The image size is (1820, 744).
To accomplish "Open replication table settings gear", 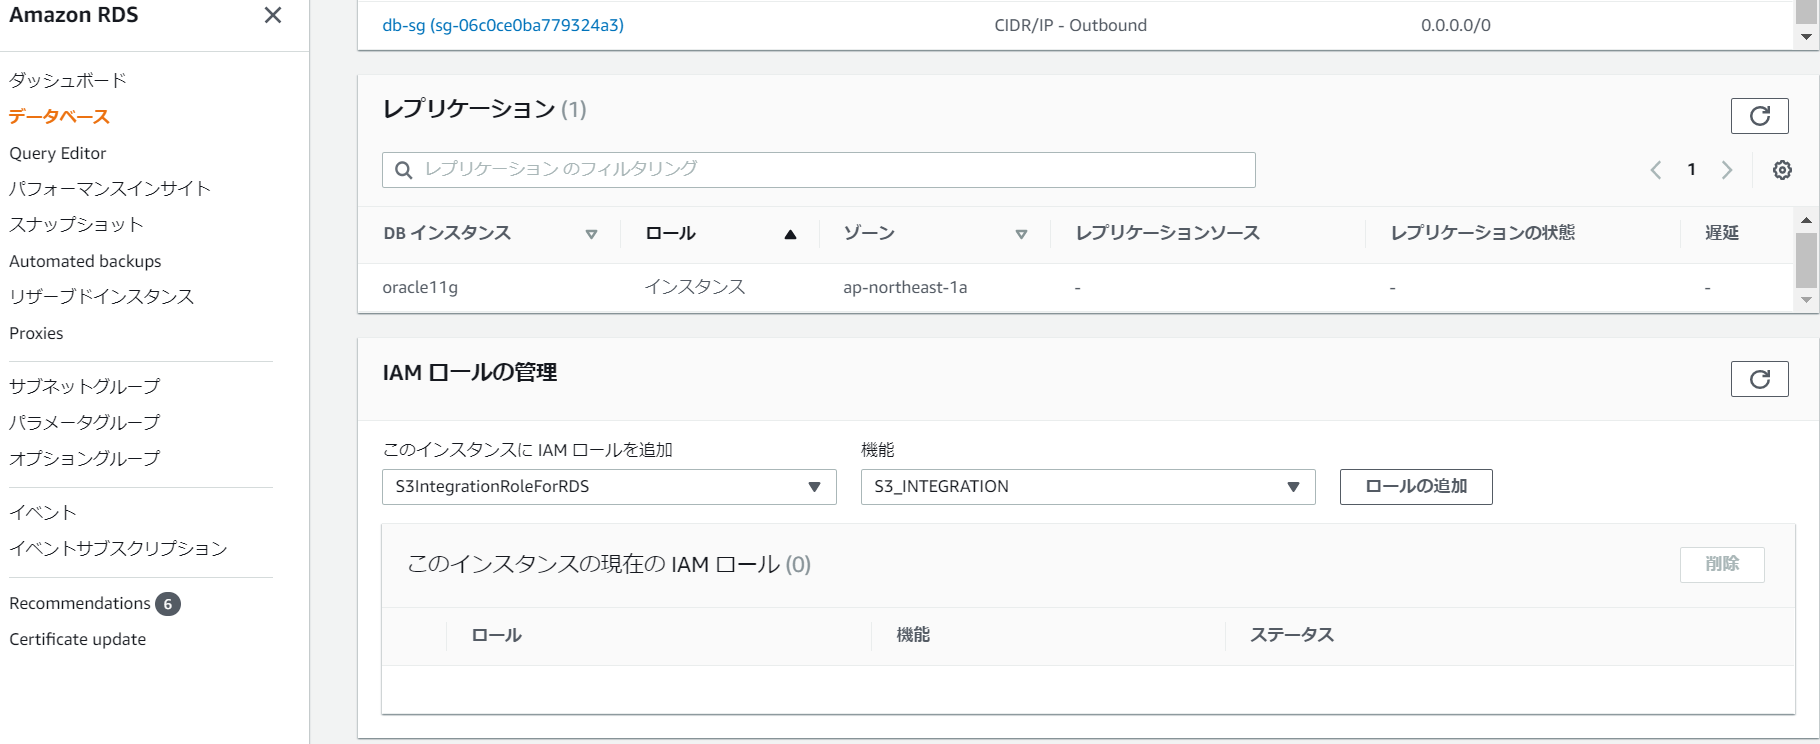I will click(x=1782, y=170).
